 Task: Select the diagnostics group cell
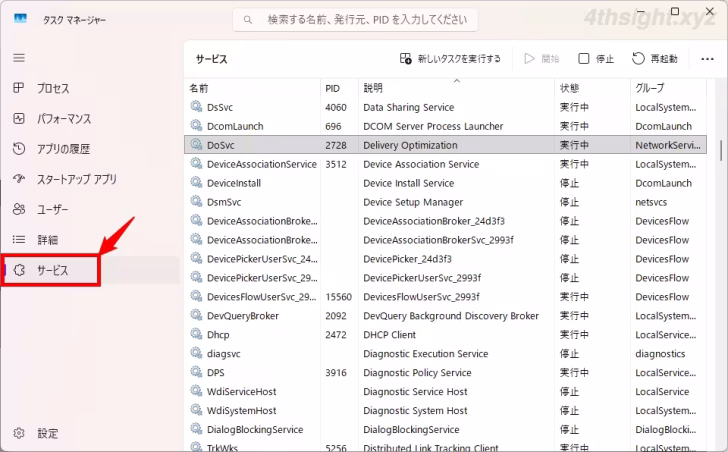coord(660,354)
